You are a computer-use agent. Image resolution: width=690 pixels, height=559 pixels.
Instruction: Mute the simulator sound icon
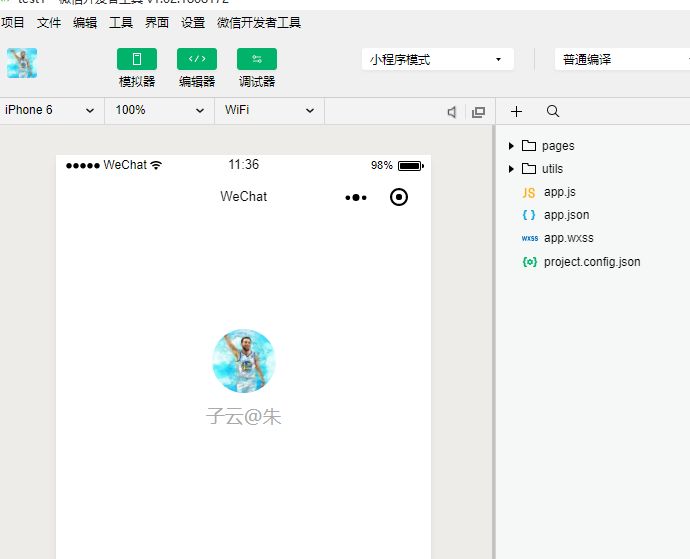pos(451,112)
